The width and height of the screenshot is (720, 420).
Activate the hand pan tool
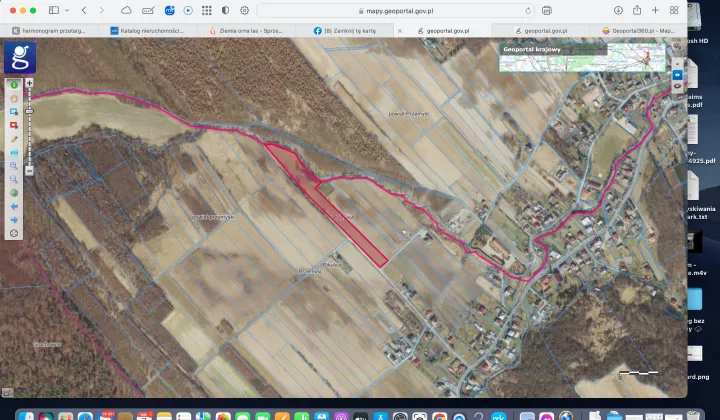[14, 98]
